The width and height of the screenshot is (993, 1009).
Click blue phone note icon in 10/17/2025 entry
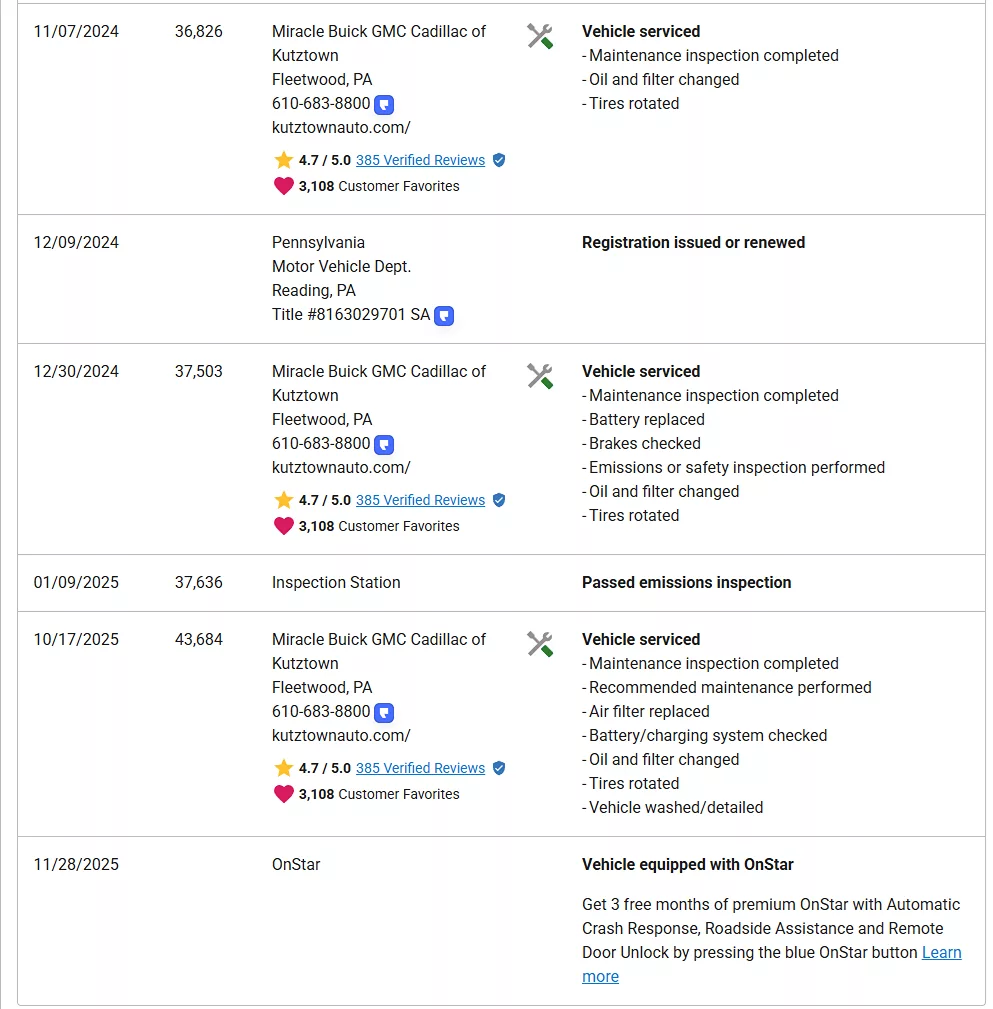coord(384,712)
